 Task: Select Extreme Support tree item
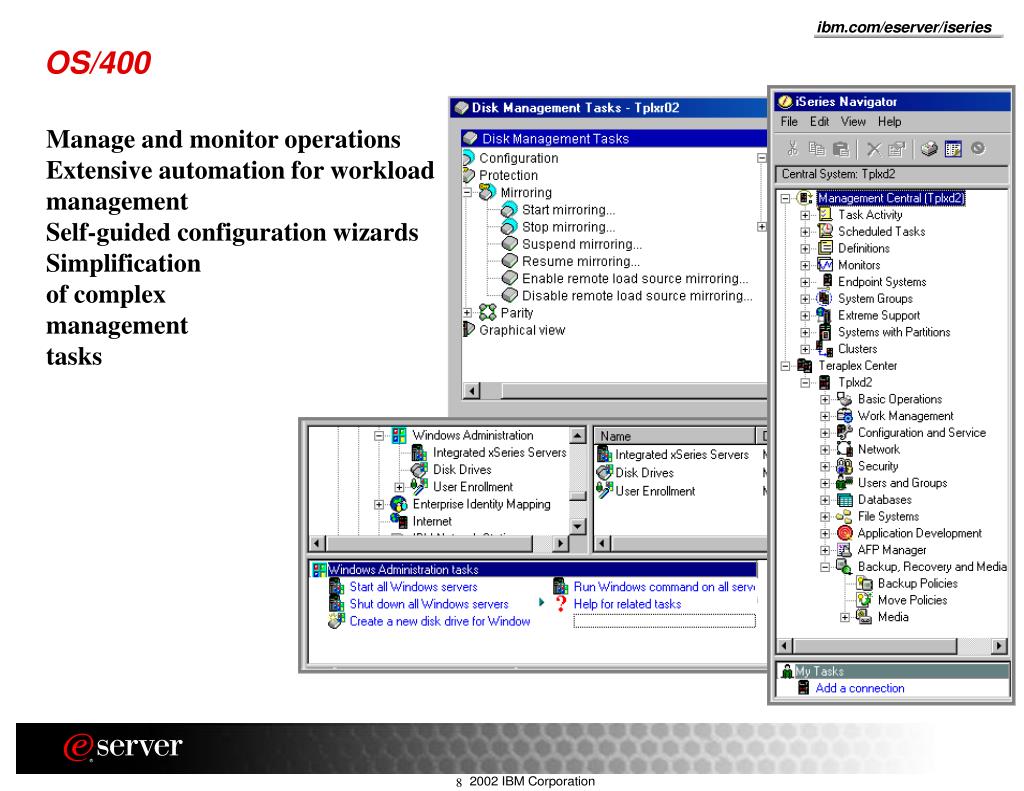point(878,315)
